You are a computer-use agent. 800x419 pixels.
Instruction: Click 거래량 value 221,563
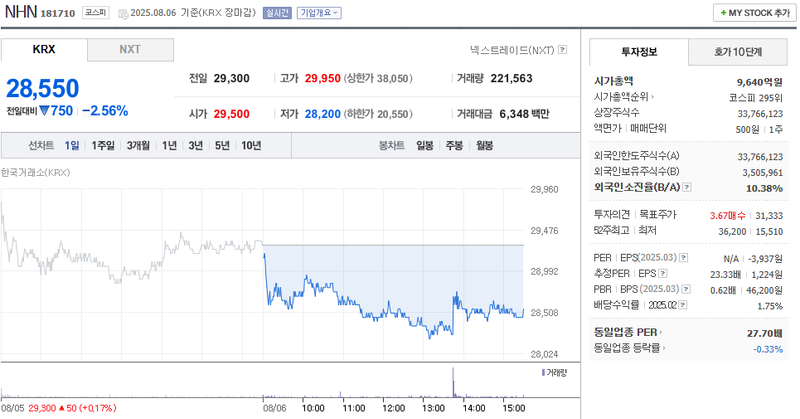coord(511,79)
